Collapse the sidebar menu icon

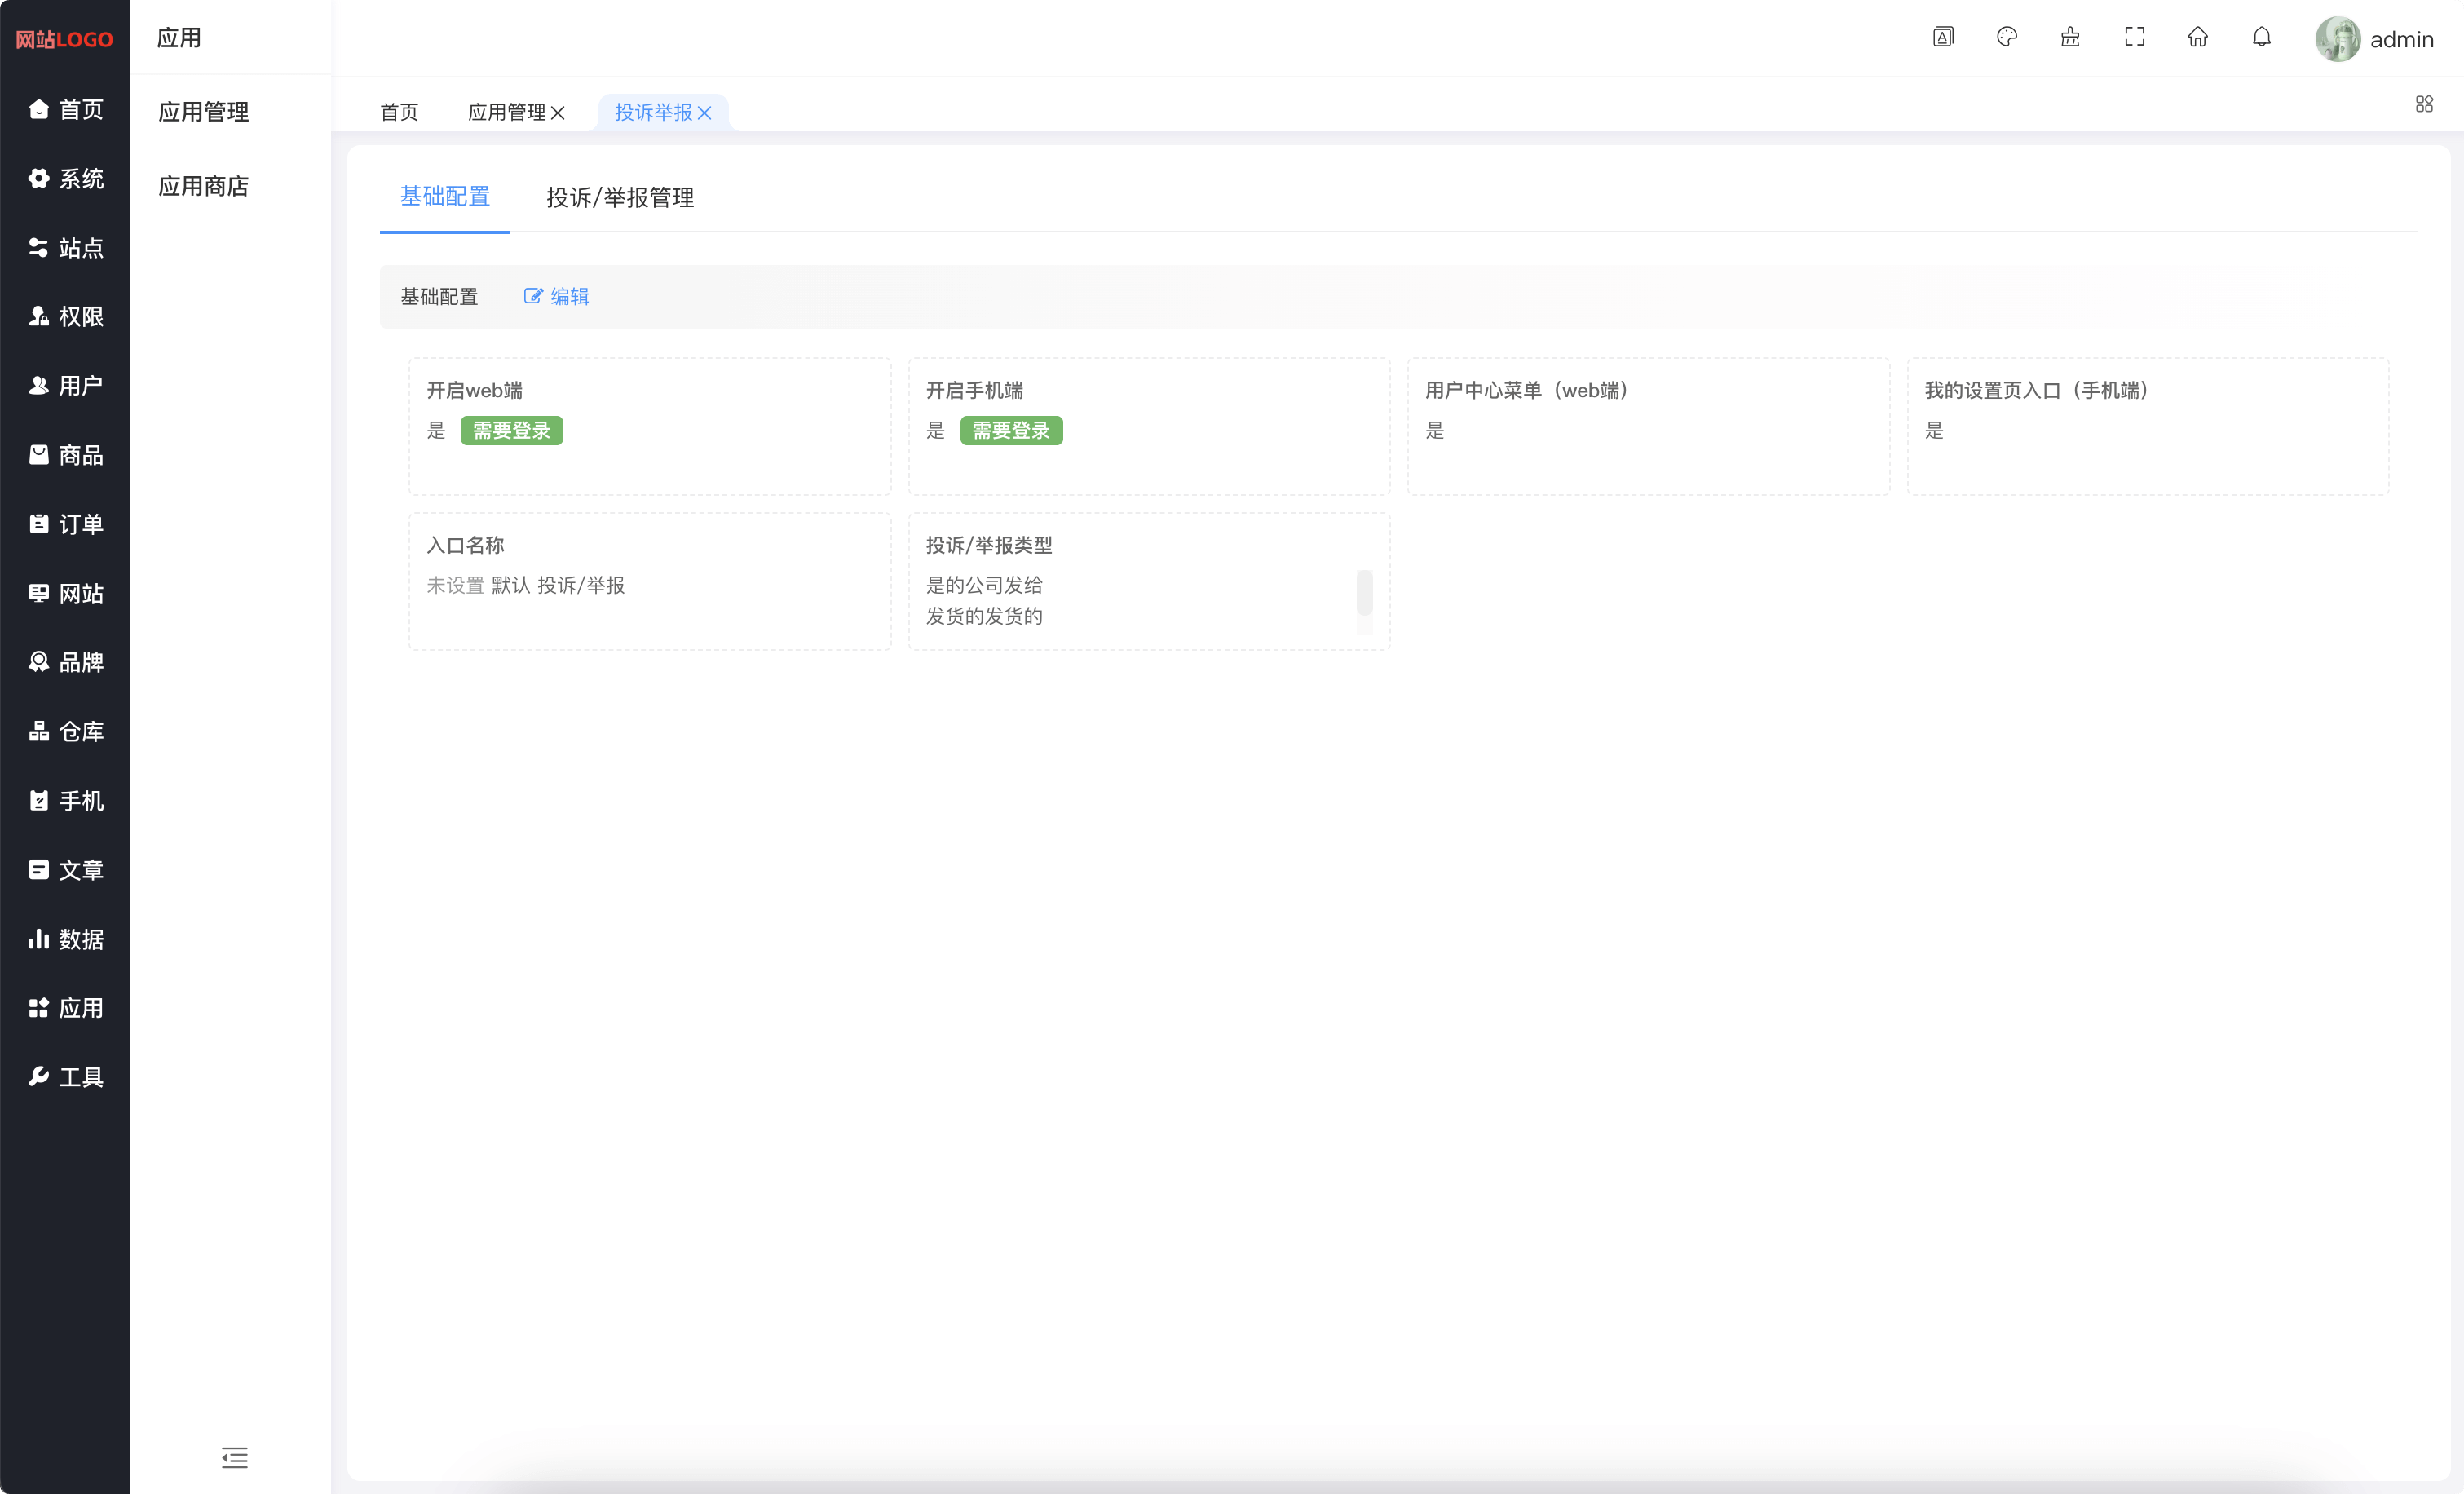pos(234,1457)
